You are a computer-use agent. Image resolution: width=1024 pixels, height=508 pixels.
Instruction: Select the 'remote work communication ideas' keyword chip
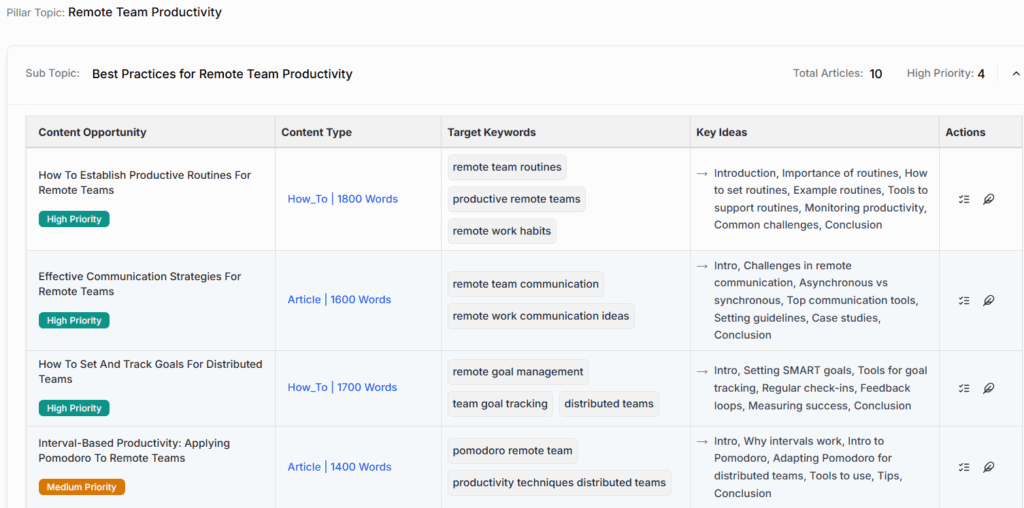pos(541,316)
